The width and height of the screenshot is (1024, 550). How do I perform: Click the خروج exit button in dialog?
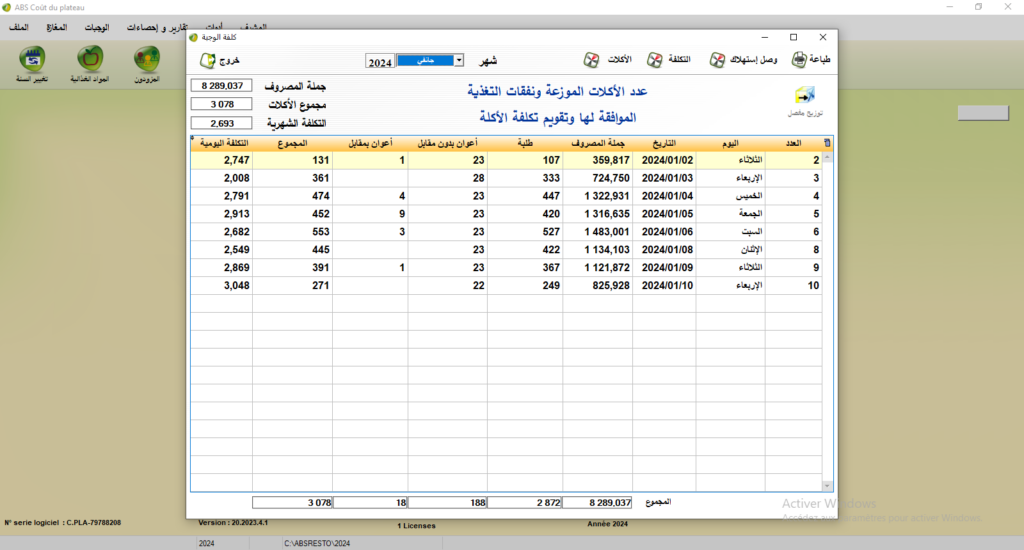220,60
